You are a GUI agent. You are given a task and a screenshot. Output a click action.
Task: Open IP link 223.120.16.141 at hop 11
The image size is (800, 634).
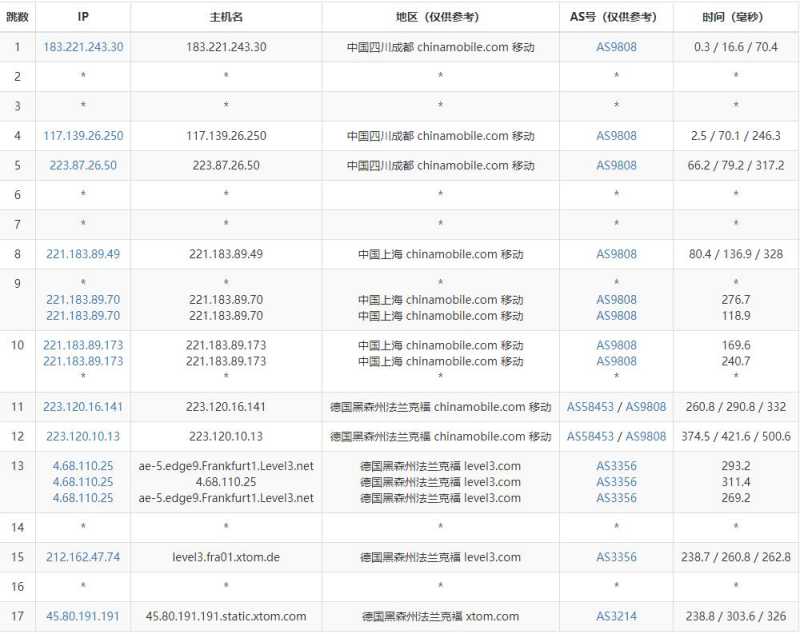coord(83,407)
